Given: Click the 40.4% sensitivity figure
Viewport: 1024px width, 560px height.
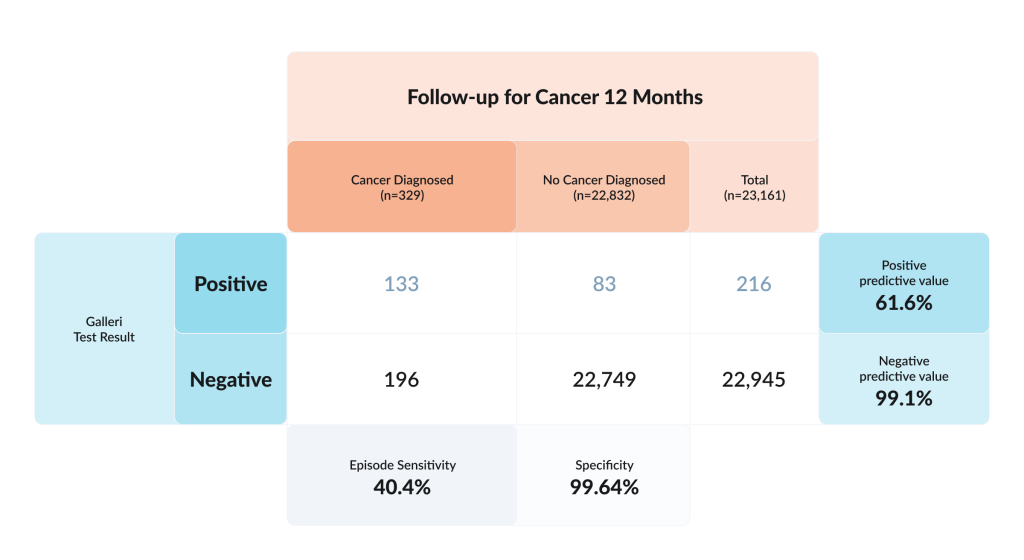Looking at the screenshot, I should [402, 488].
